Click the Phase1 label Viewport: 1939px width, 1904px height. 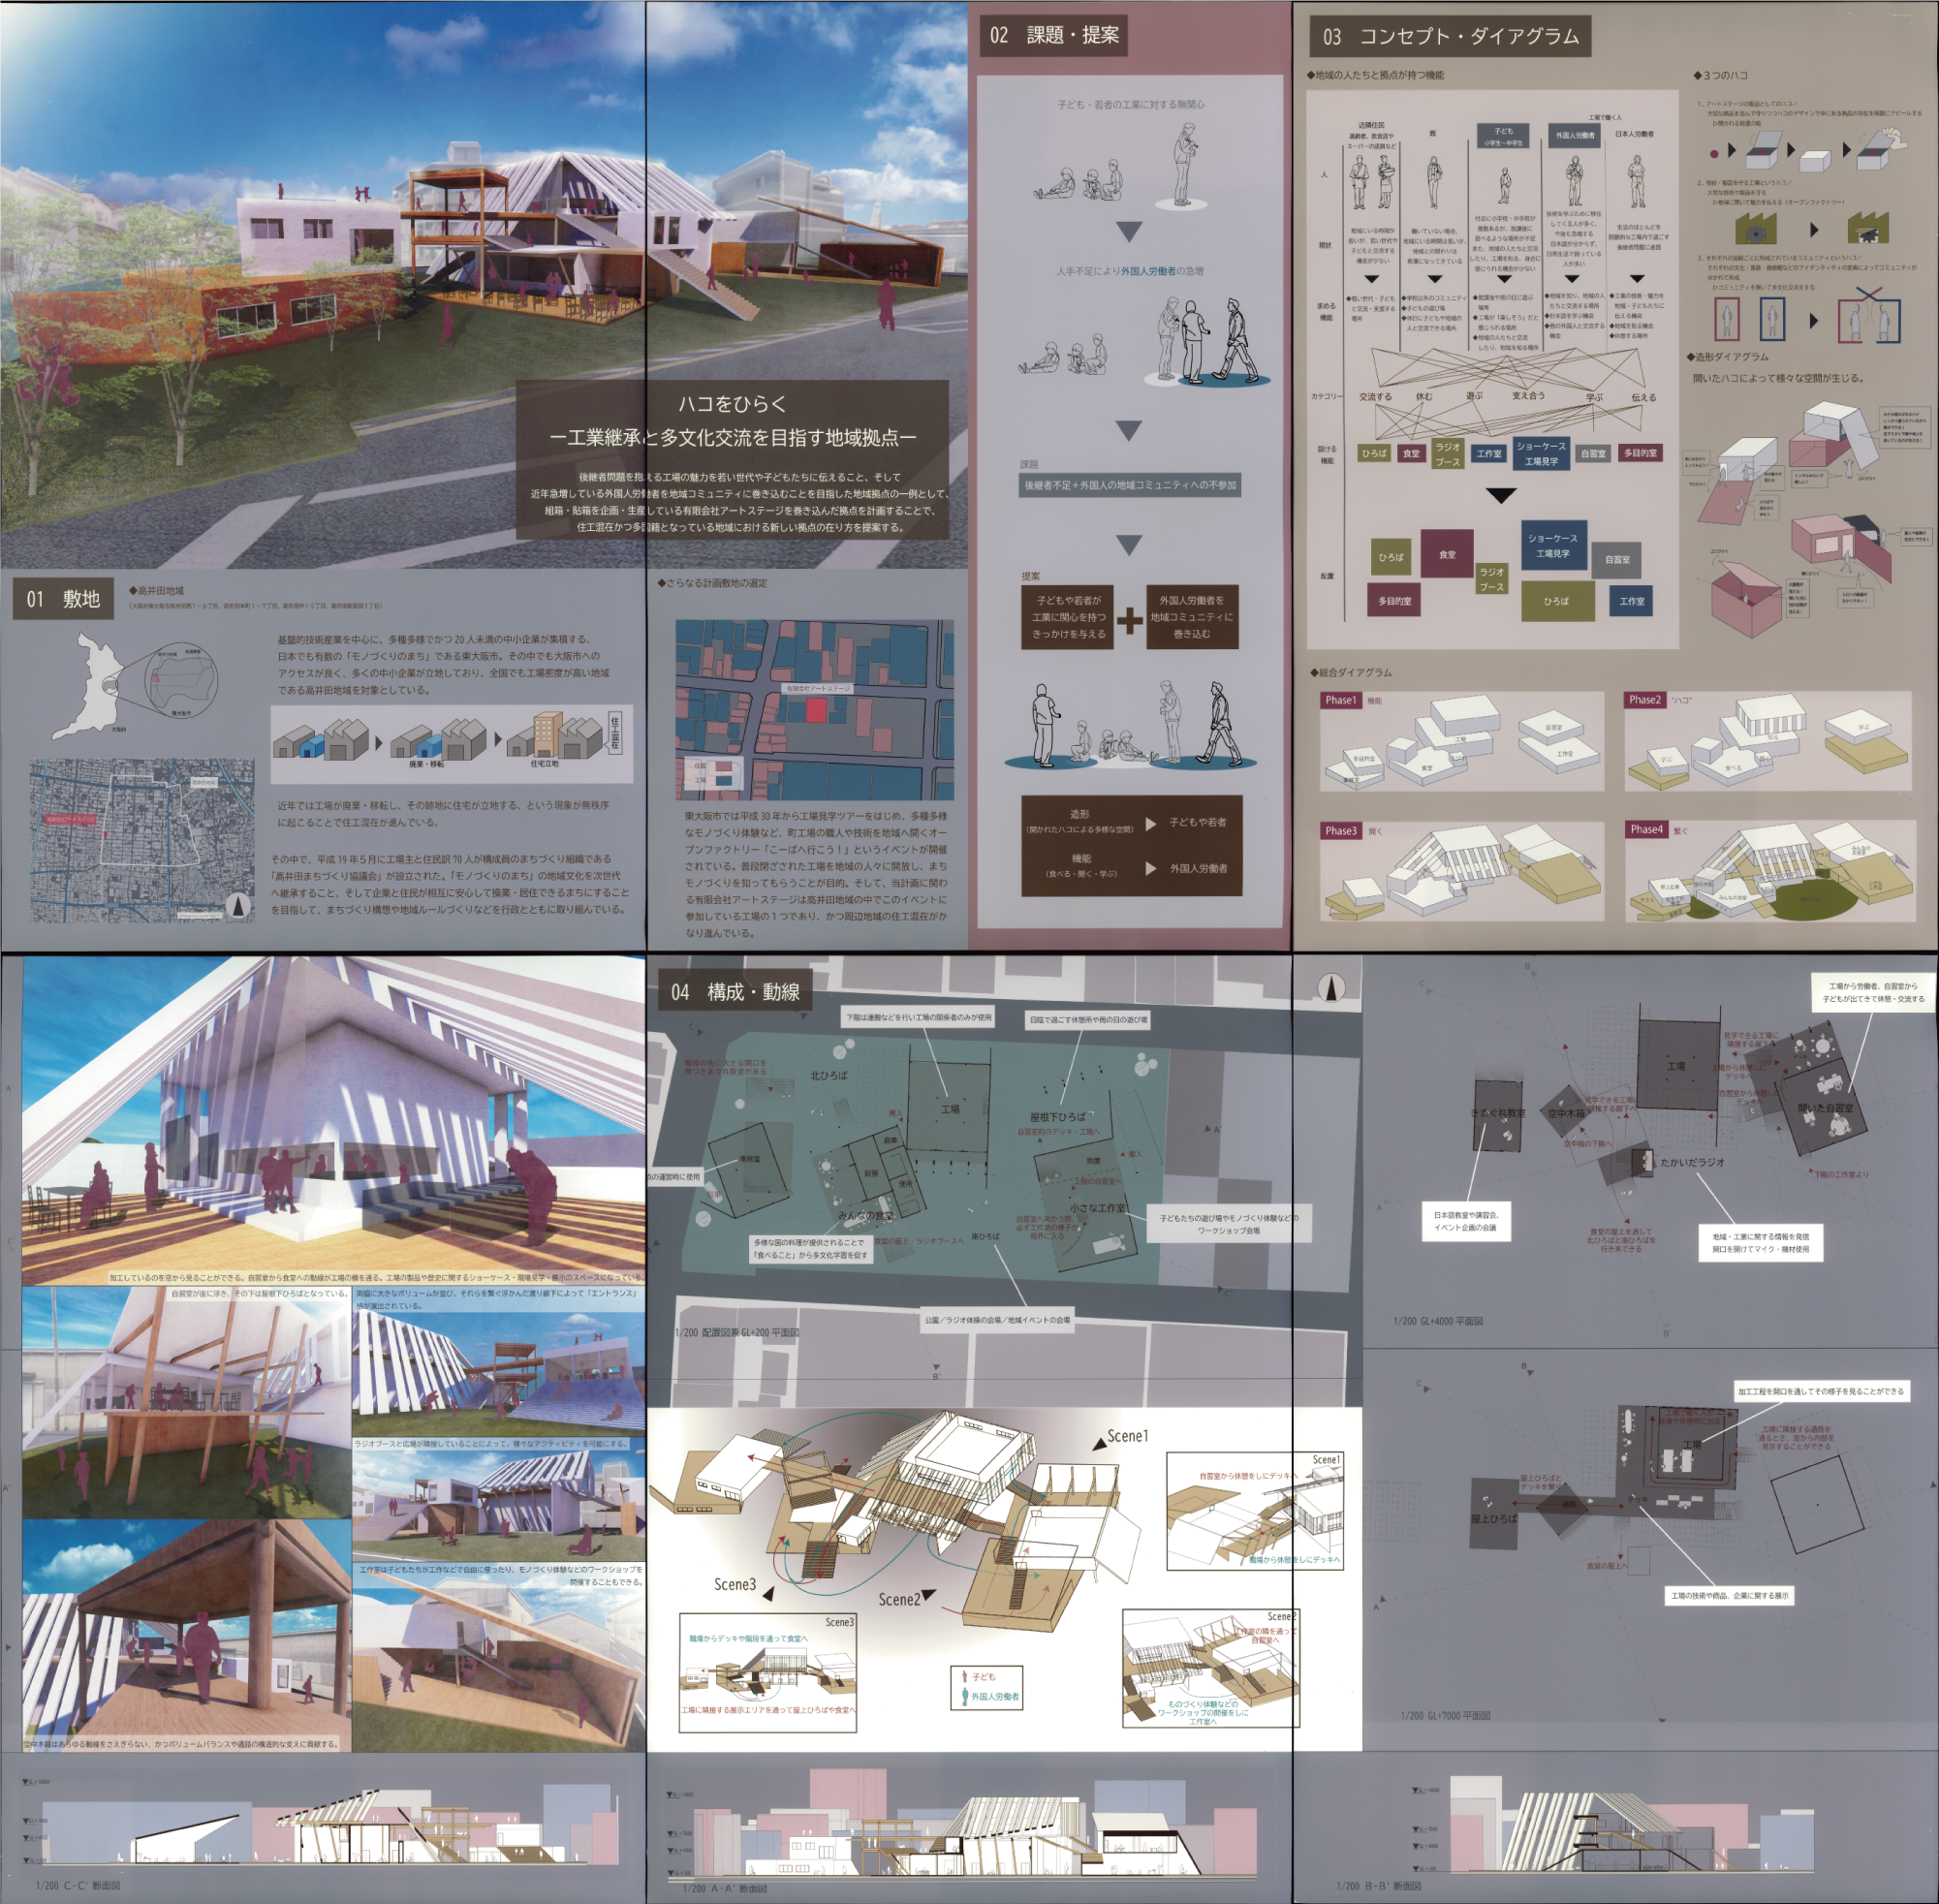pyautogui.click(x=1340, y=700)
